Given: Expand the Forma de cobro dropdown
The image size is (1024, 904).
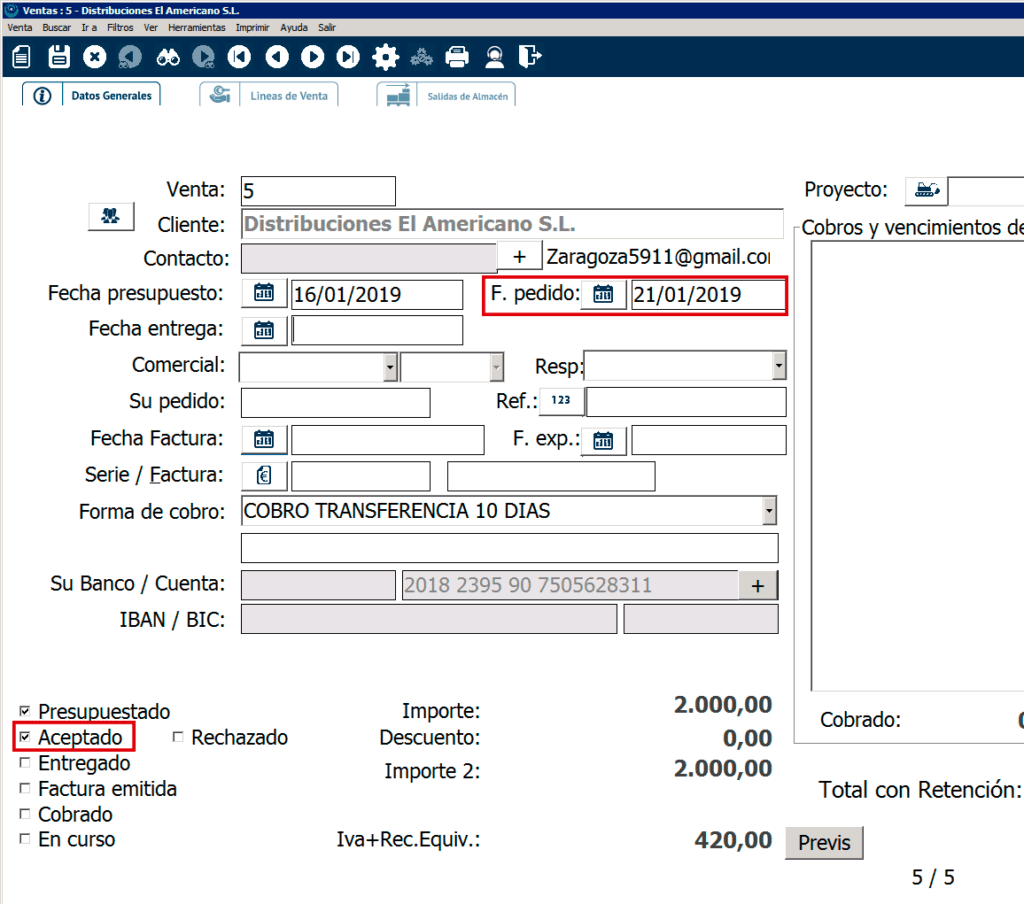Looking at the screenshot, I should pyautogui.click(x=768, y=512).
